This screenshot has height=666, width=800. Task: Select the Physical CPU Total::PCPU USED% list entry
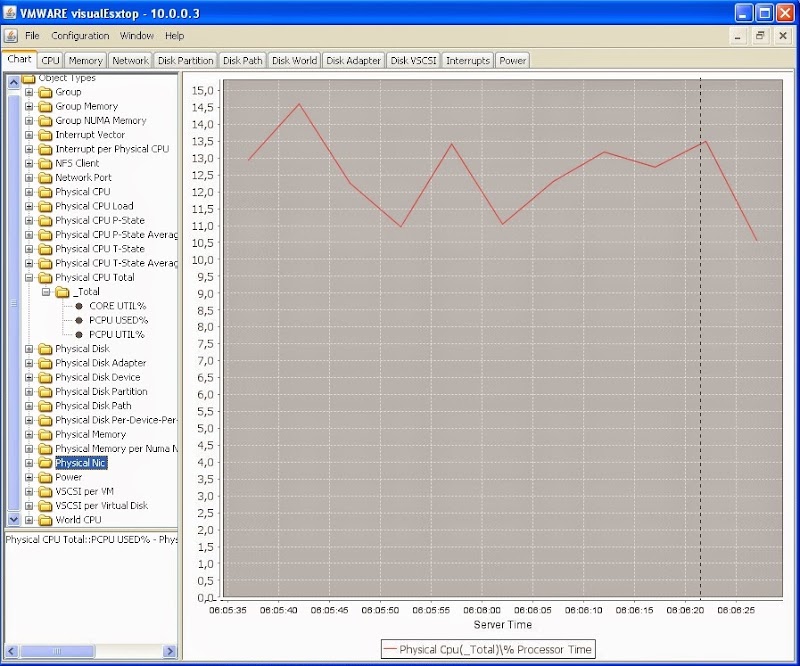coord(91,540)
